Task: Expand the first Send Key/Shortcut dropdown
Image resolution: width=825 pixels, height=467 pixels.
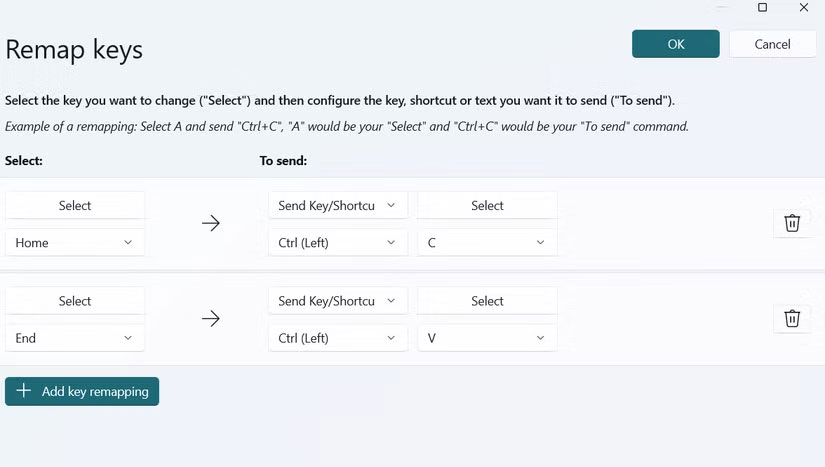Action: (338, 206)
